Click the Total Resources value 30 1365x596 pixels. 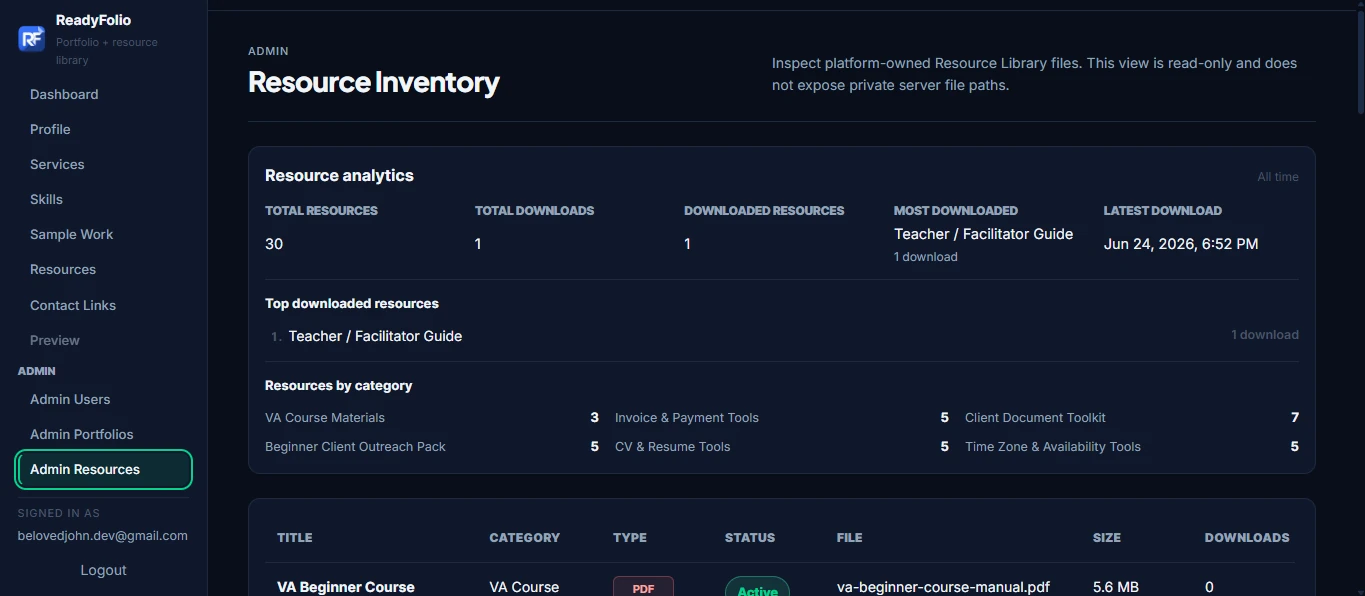(x=274, y=244)
